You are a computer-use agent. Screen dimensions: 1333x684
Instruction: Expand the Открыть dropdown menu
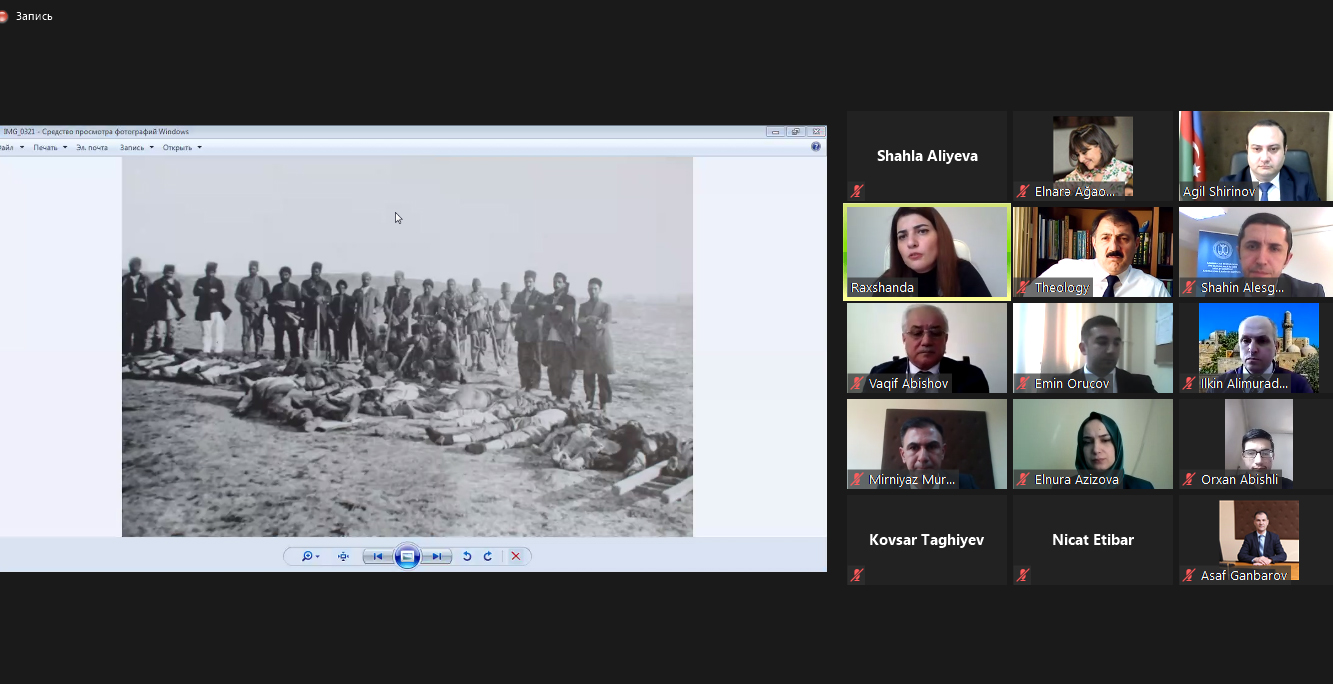click(182, 147)
